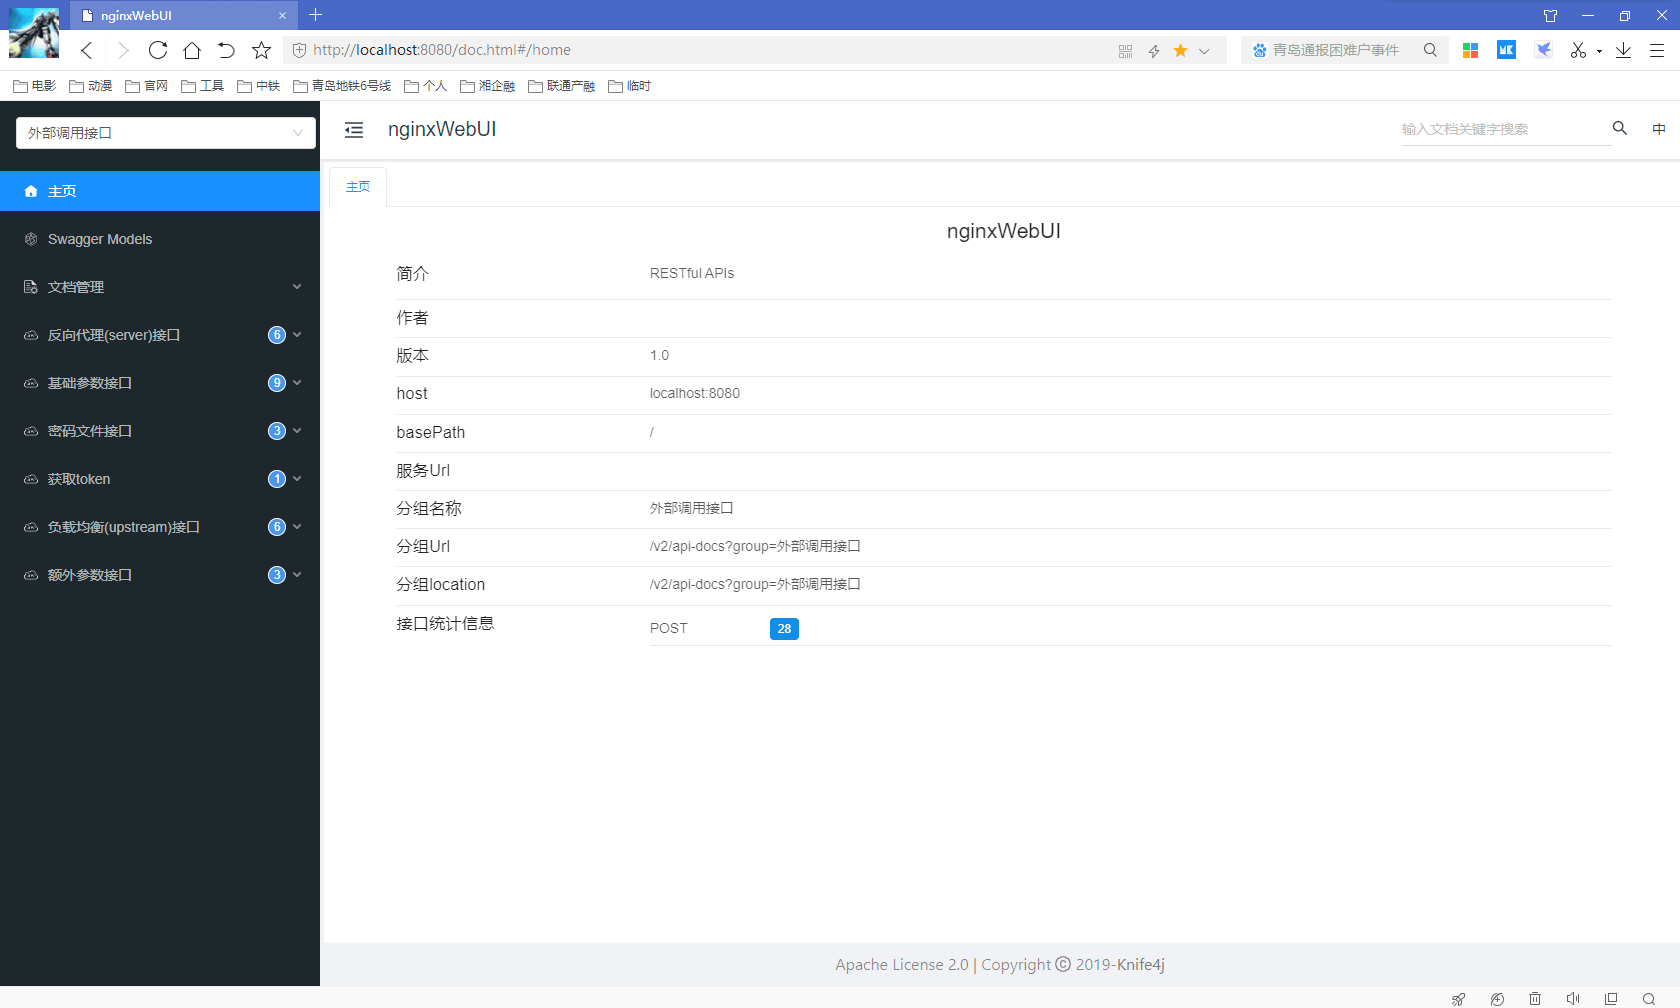Click the browser home icon
1680x1008 pixels.
coord(192,50)
